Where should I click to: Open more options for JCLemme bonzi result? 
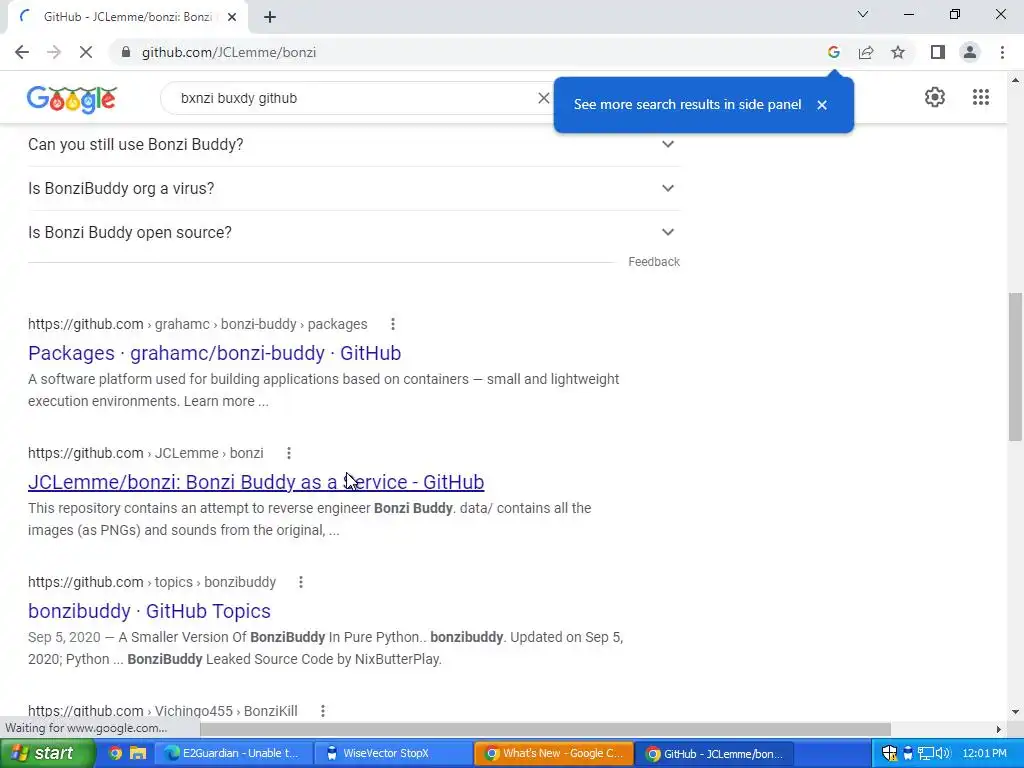tap(289, 453)
